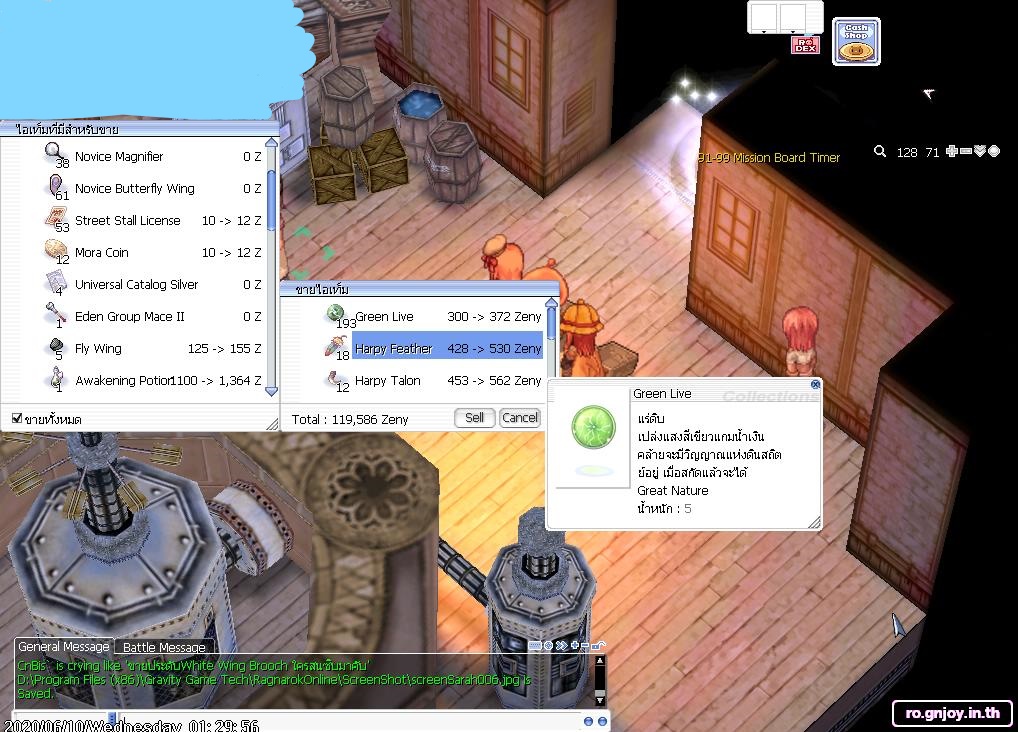Click resize grip of Green Live window

tap(815, 523)
